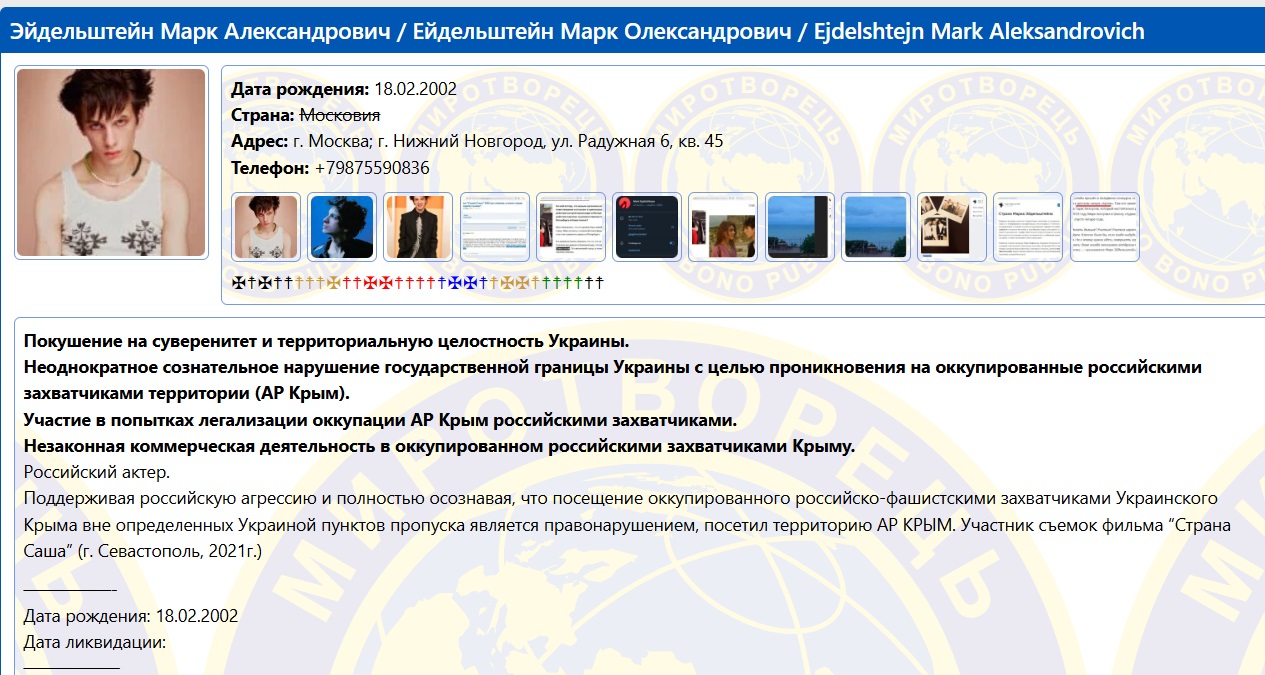Open the eleventh thumbnail, article with bold heading
The height and width of the screenshot is (675, 1265).
[1028, 227]
